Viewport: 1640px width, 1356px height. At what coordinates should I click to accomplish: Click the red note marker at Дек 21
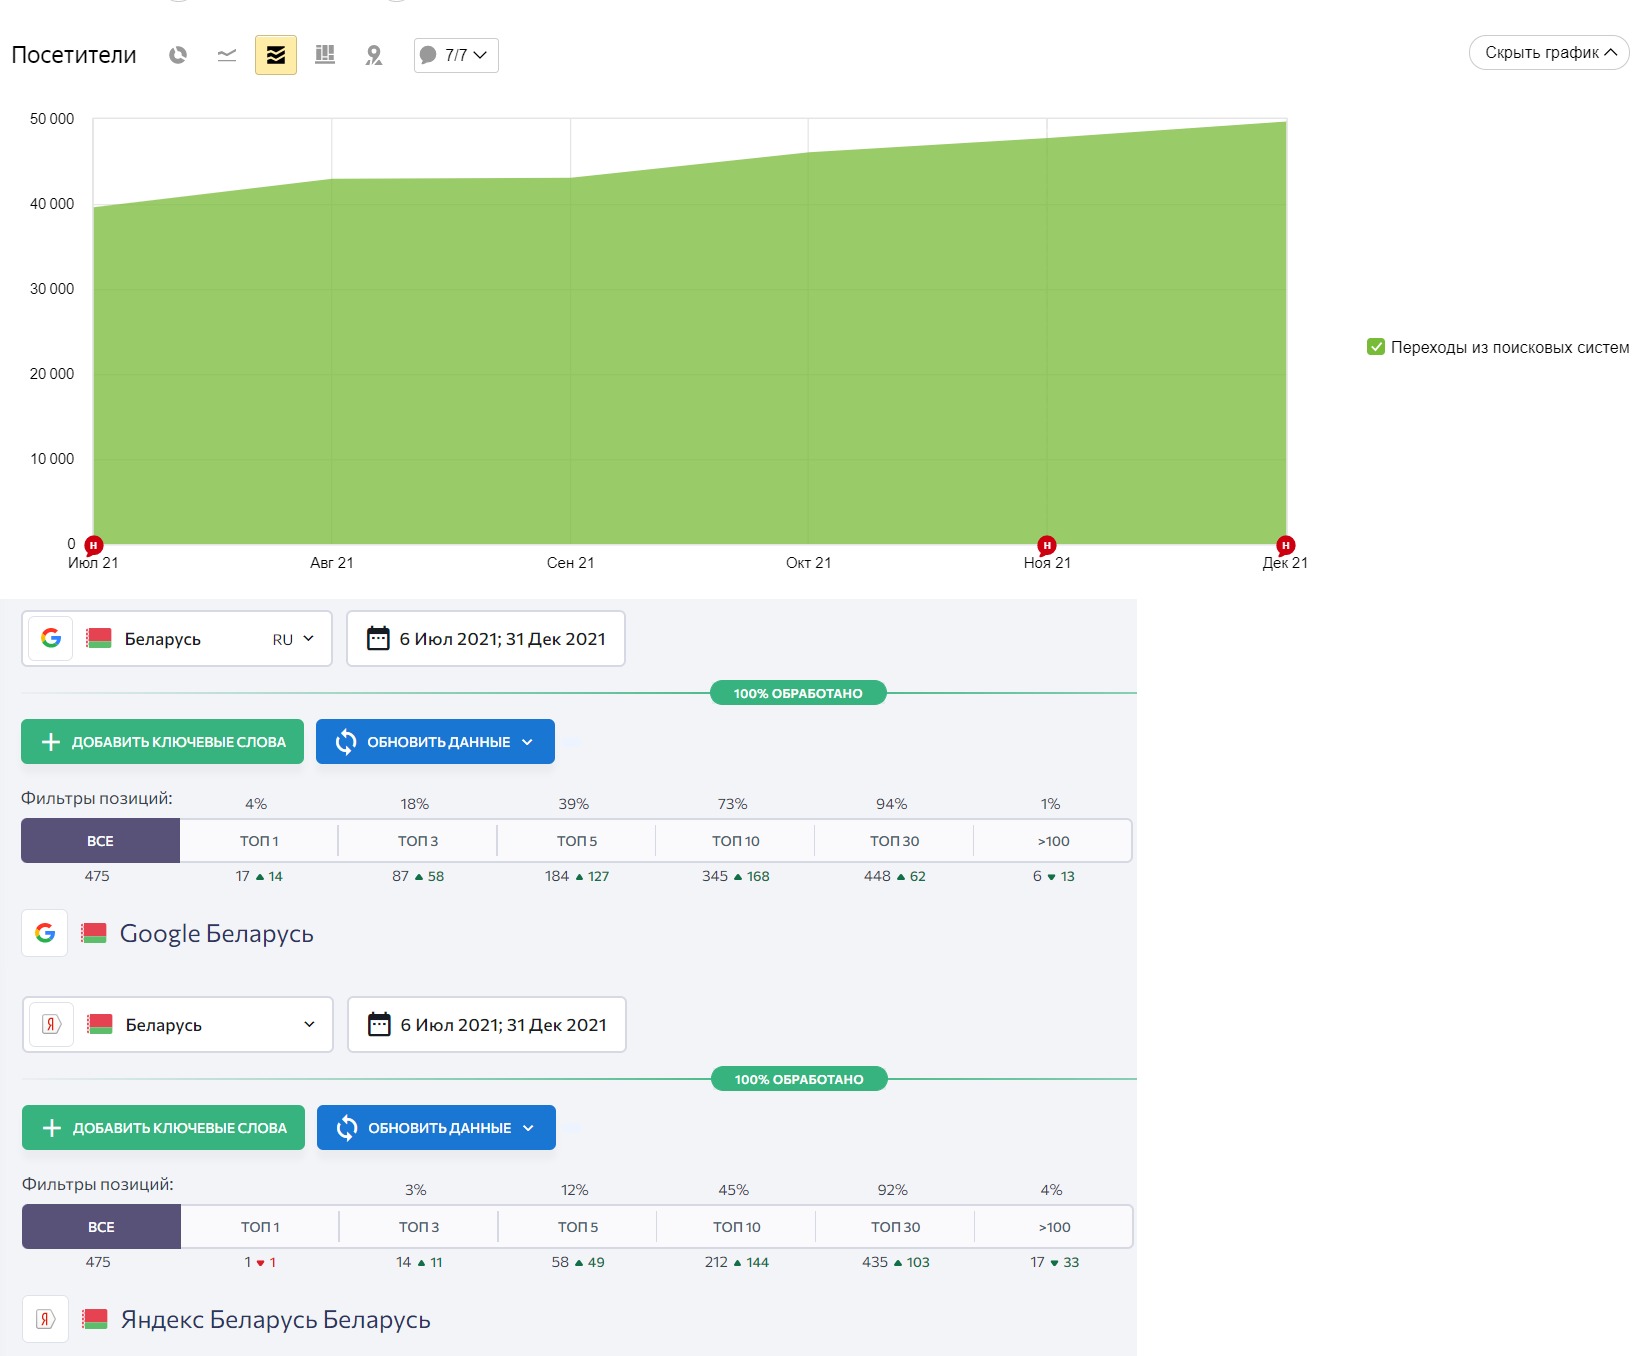[1286, 545]
